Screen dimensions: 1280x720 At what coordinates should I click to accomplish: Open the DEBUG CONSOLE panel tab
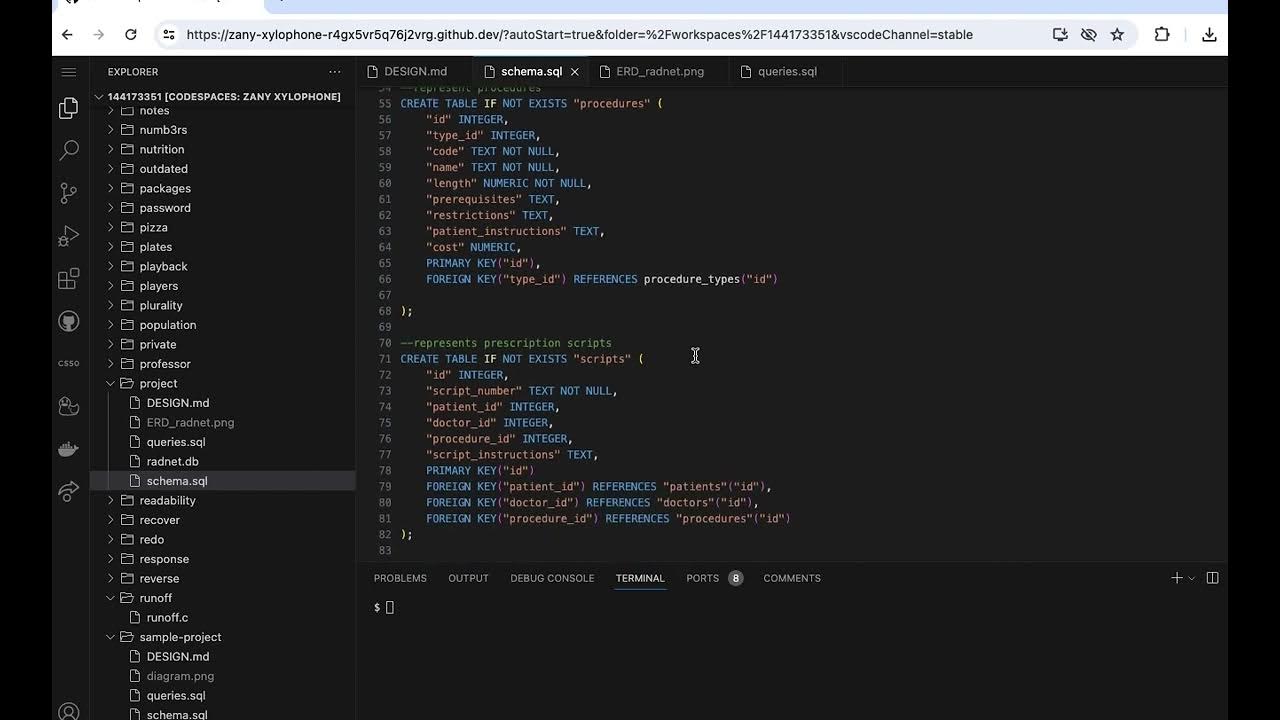552,578
